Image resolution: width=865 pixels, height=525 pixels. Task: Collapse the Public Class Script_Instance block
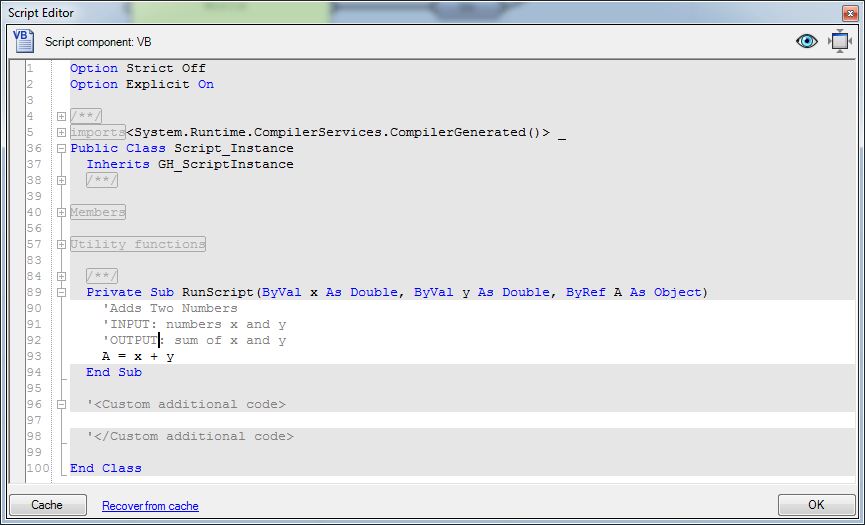(x=61, y=148)
